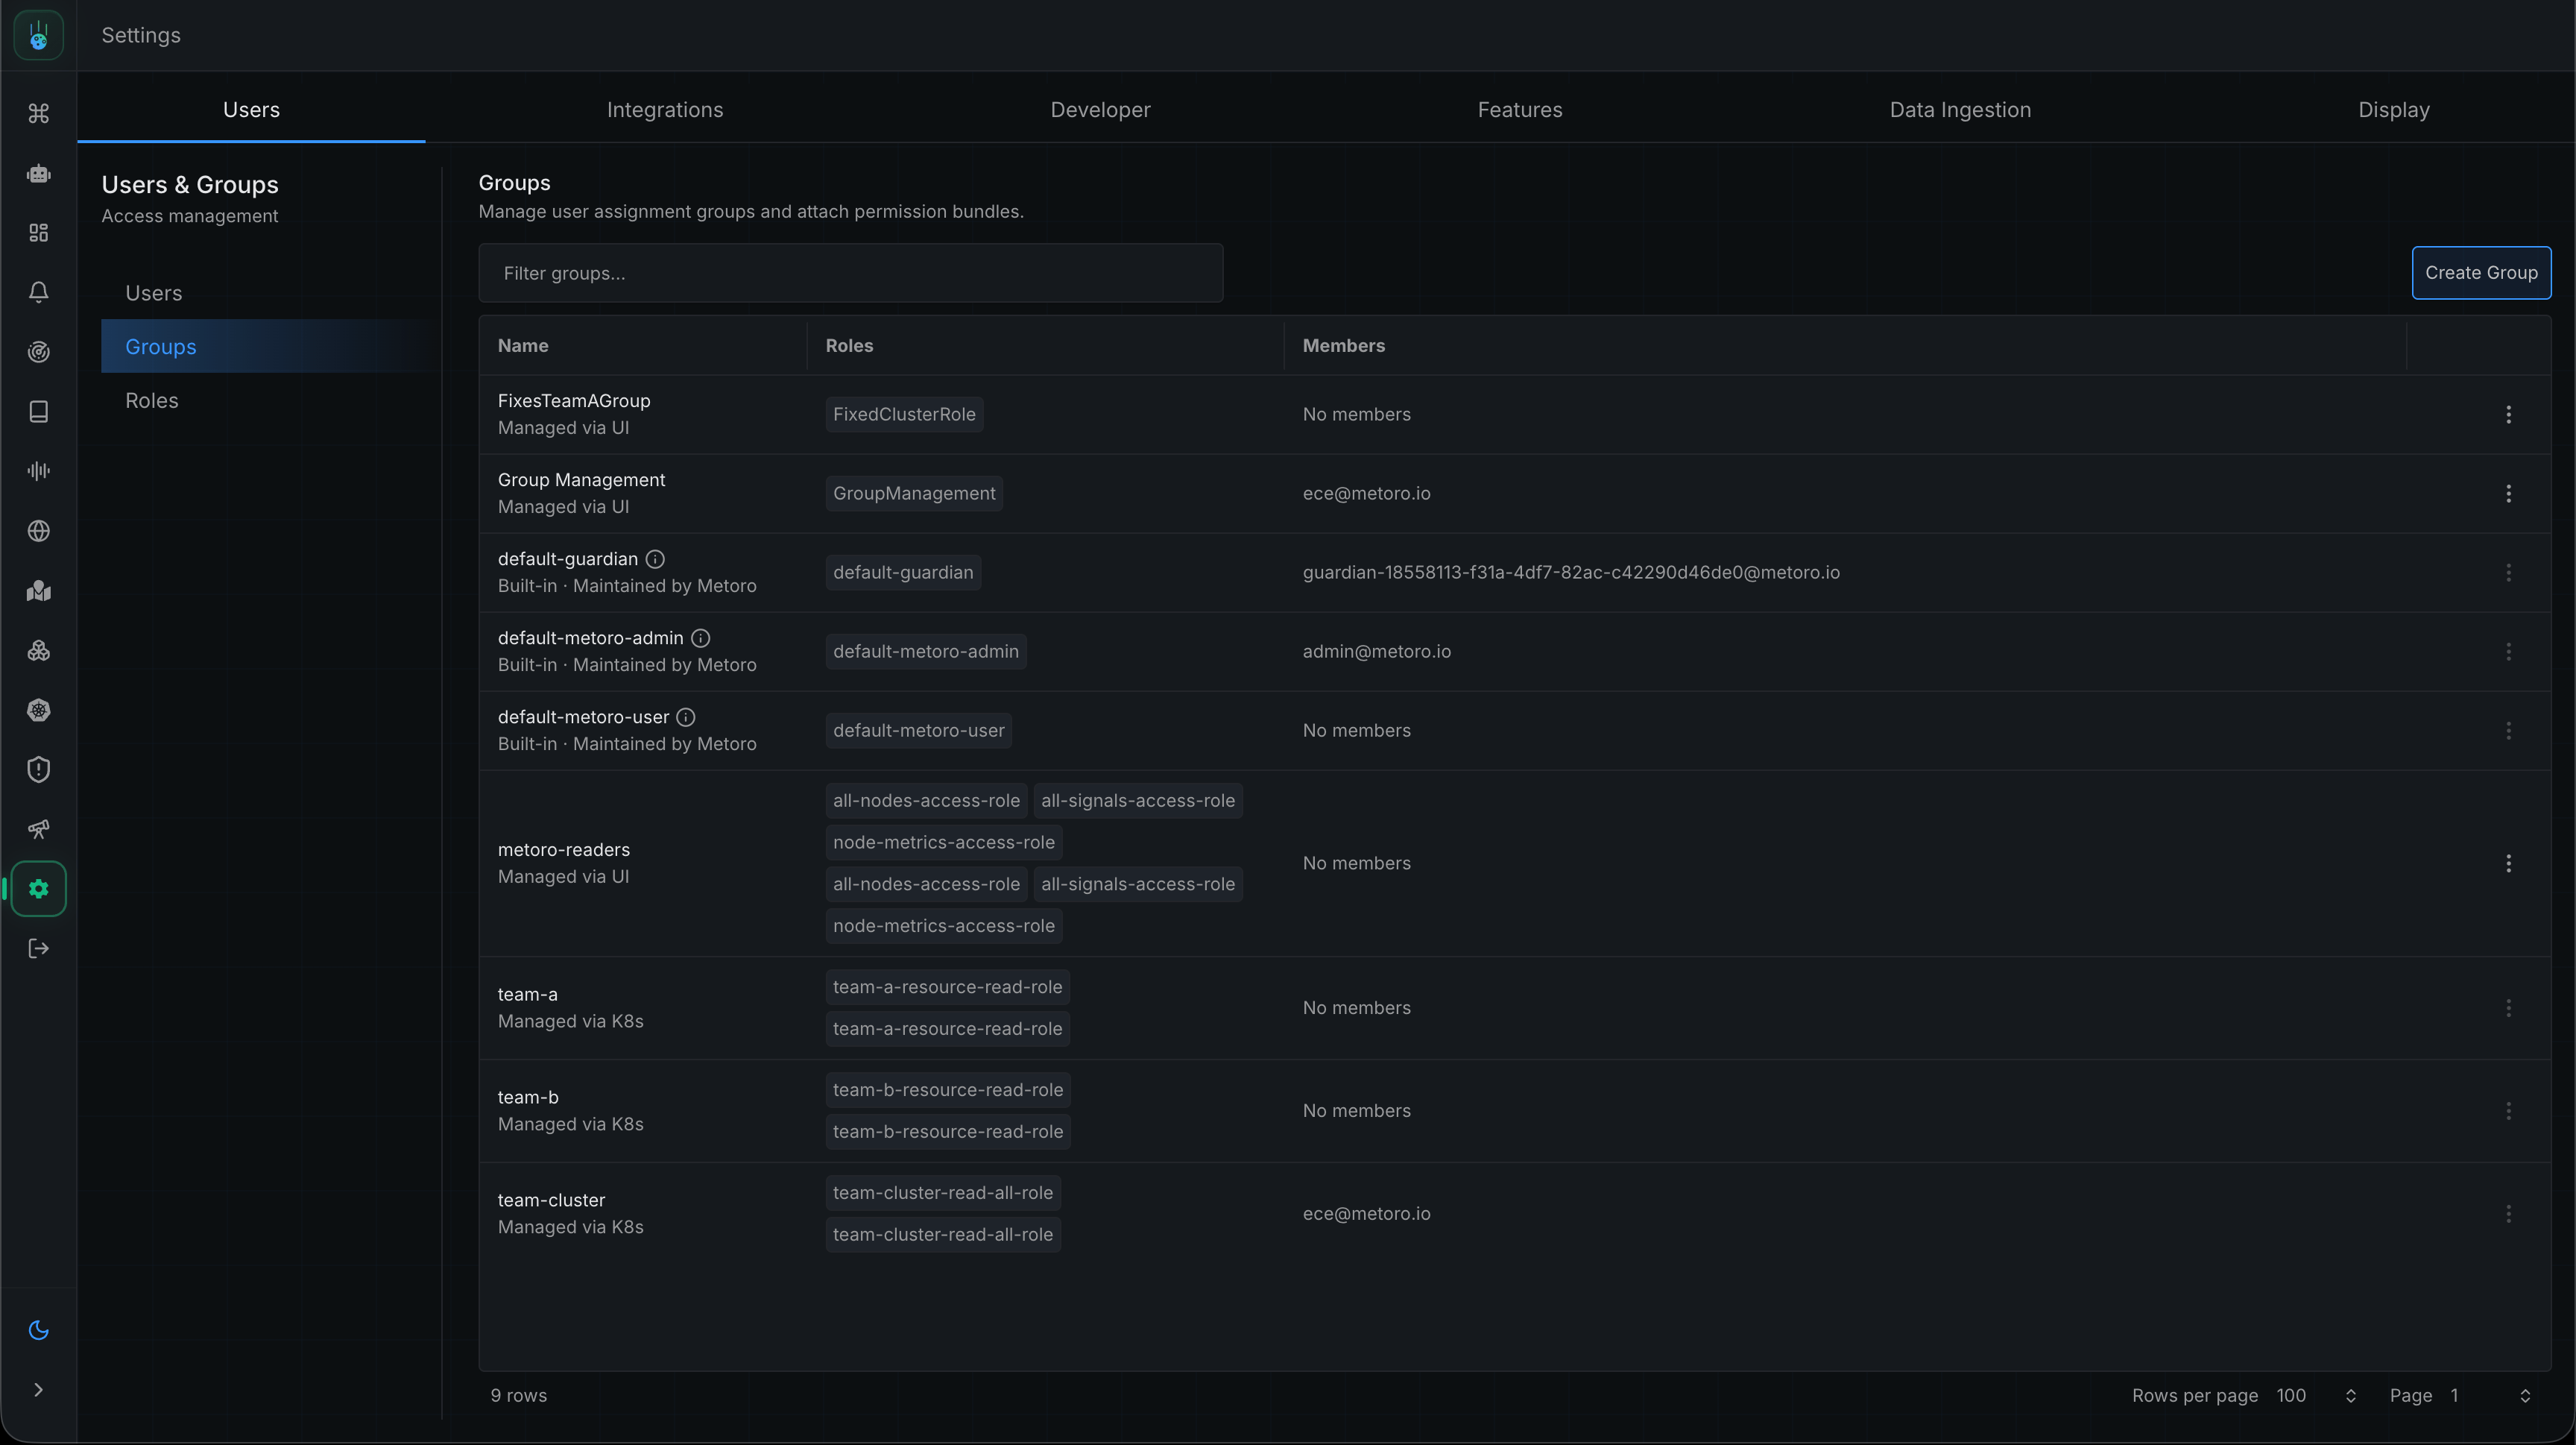Image resolution: width=2576 pixels, height=1445 pixels.
Task: Click the default-guardian role tag
Action: click(903, 572)
